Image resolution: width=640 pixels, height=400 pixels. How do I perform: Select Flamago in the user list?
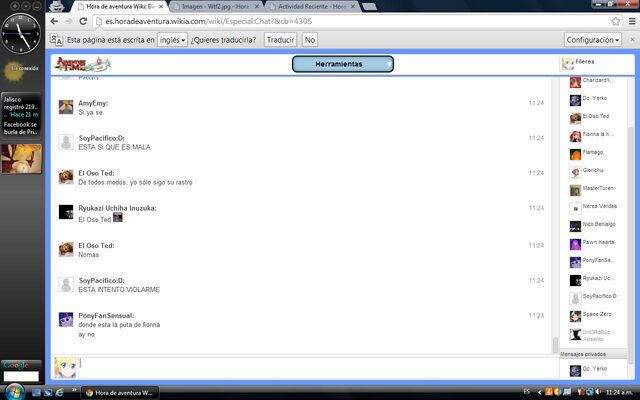tap(593, 153)
